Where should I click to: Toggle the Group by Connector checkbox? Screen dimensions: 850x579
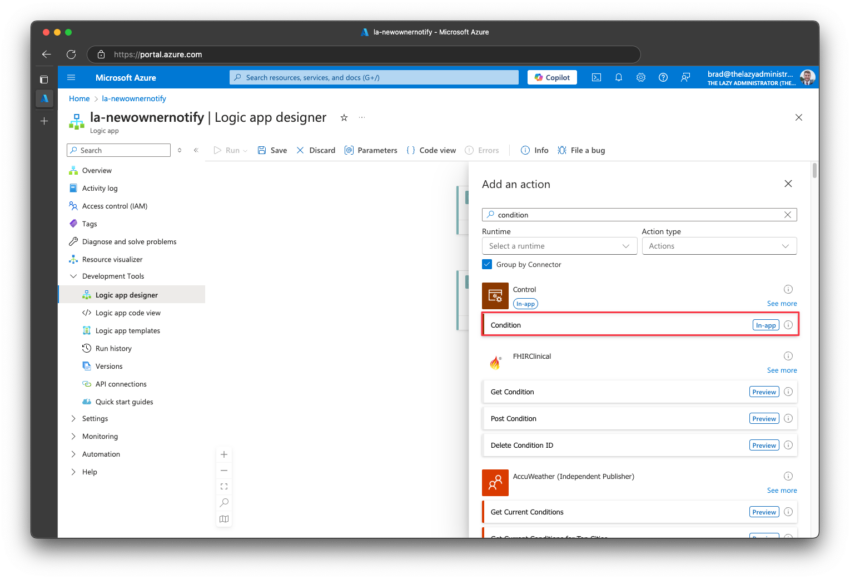point(487,265)
